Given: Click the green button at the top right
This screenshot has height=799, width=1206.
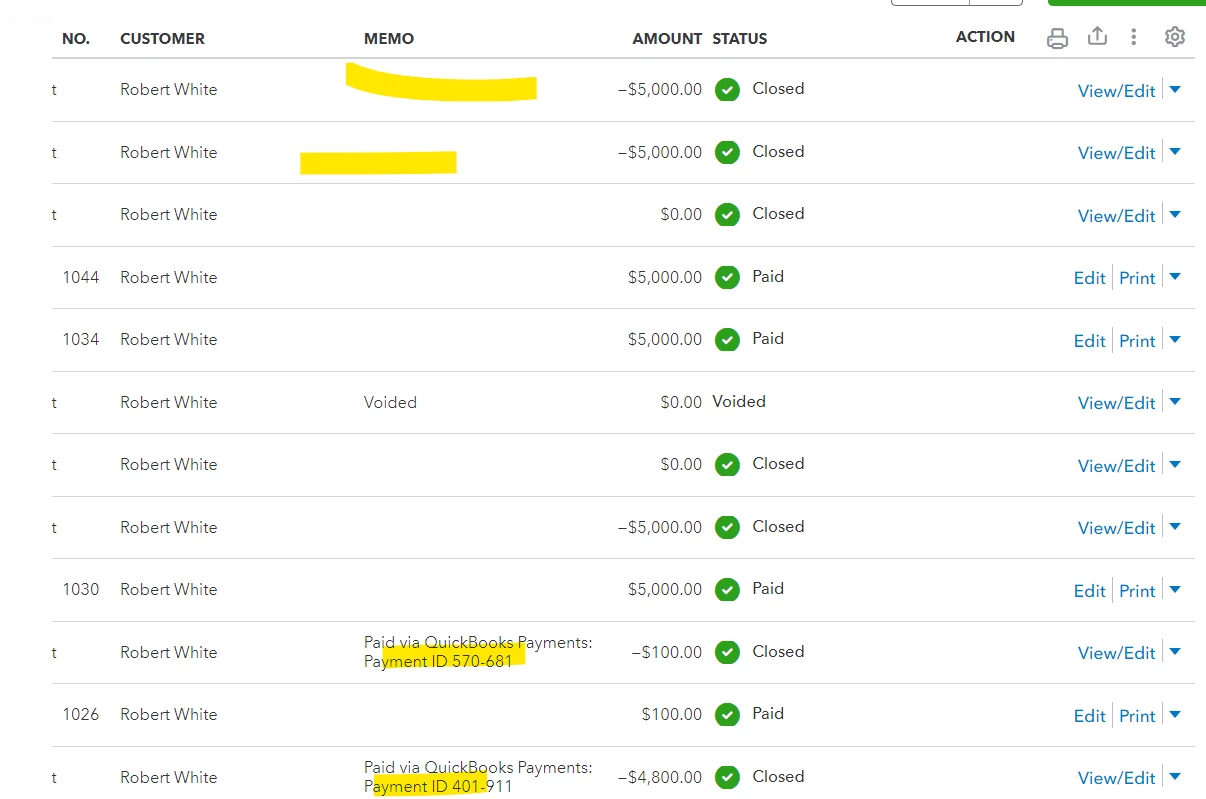Looking at the screenshot, I should [1126, 3].
